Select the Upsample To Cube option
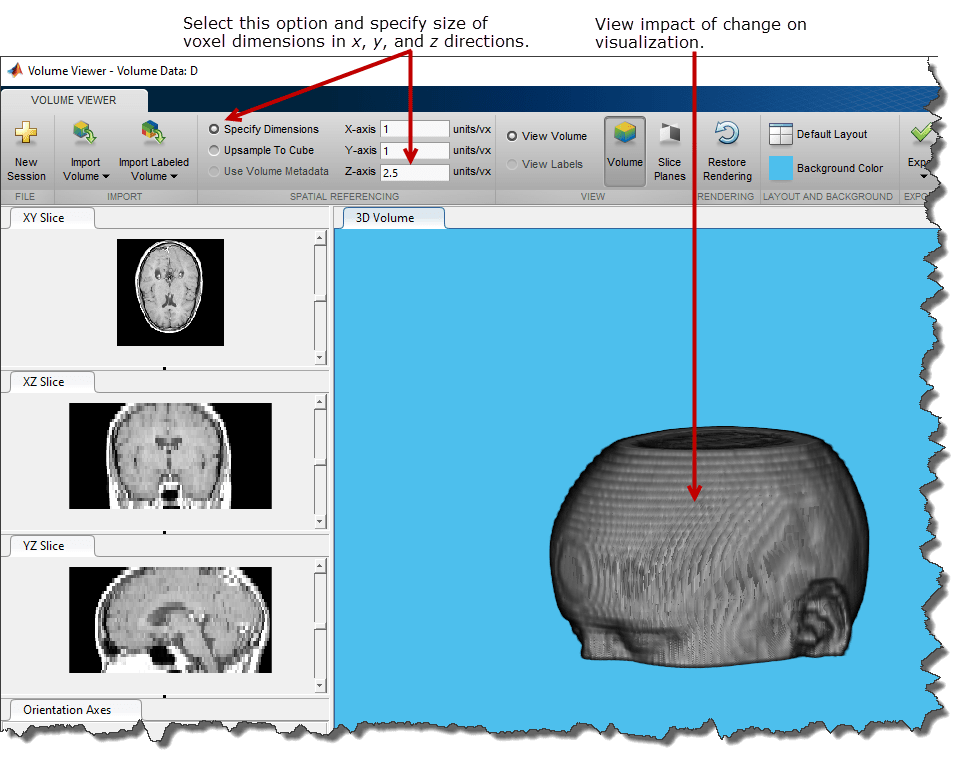 (214, 150)
